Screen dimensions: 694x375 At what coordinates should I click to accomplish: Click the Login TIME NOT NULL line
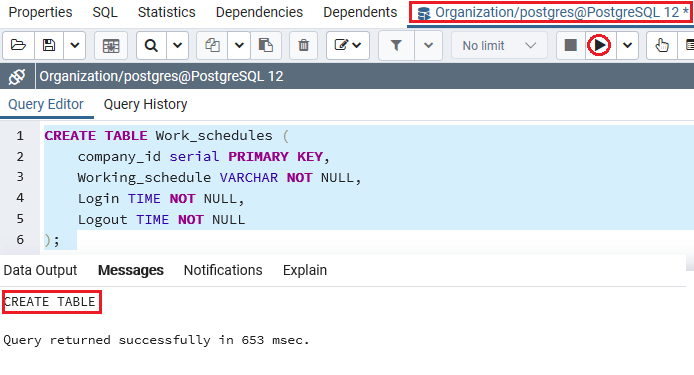tap(161, 199)
